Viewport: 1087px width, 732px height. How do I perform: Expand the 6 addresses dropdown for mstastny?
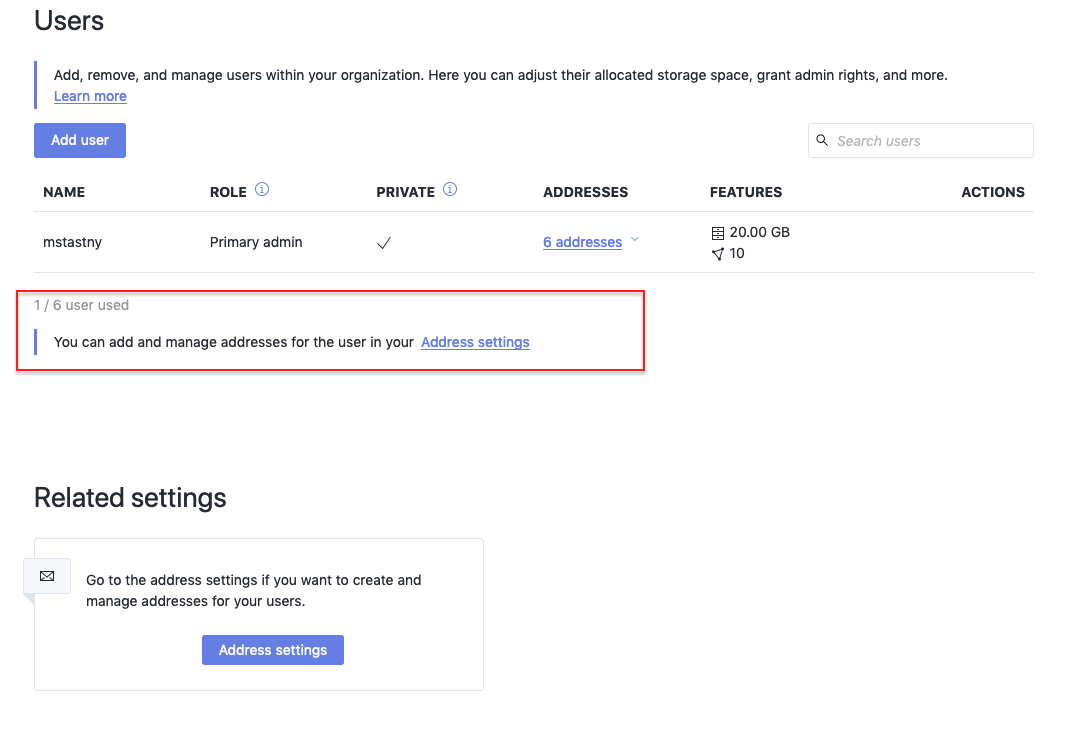tap(583, 242)
